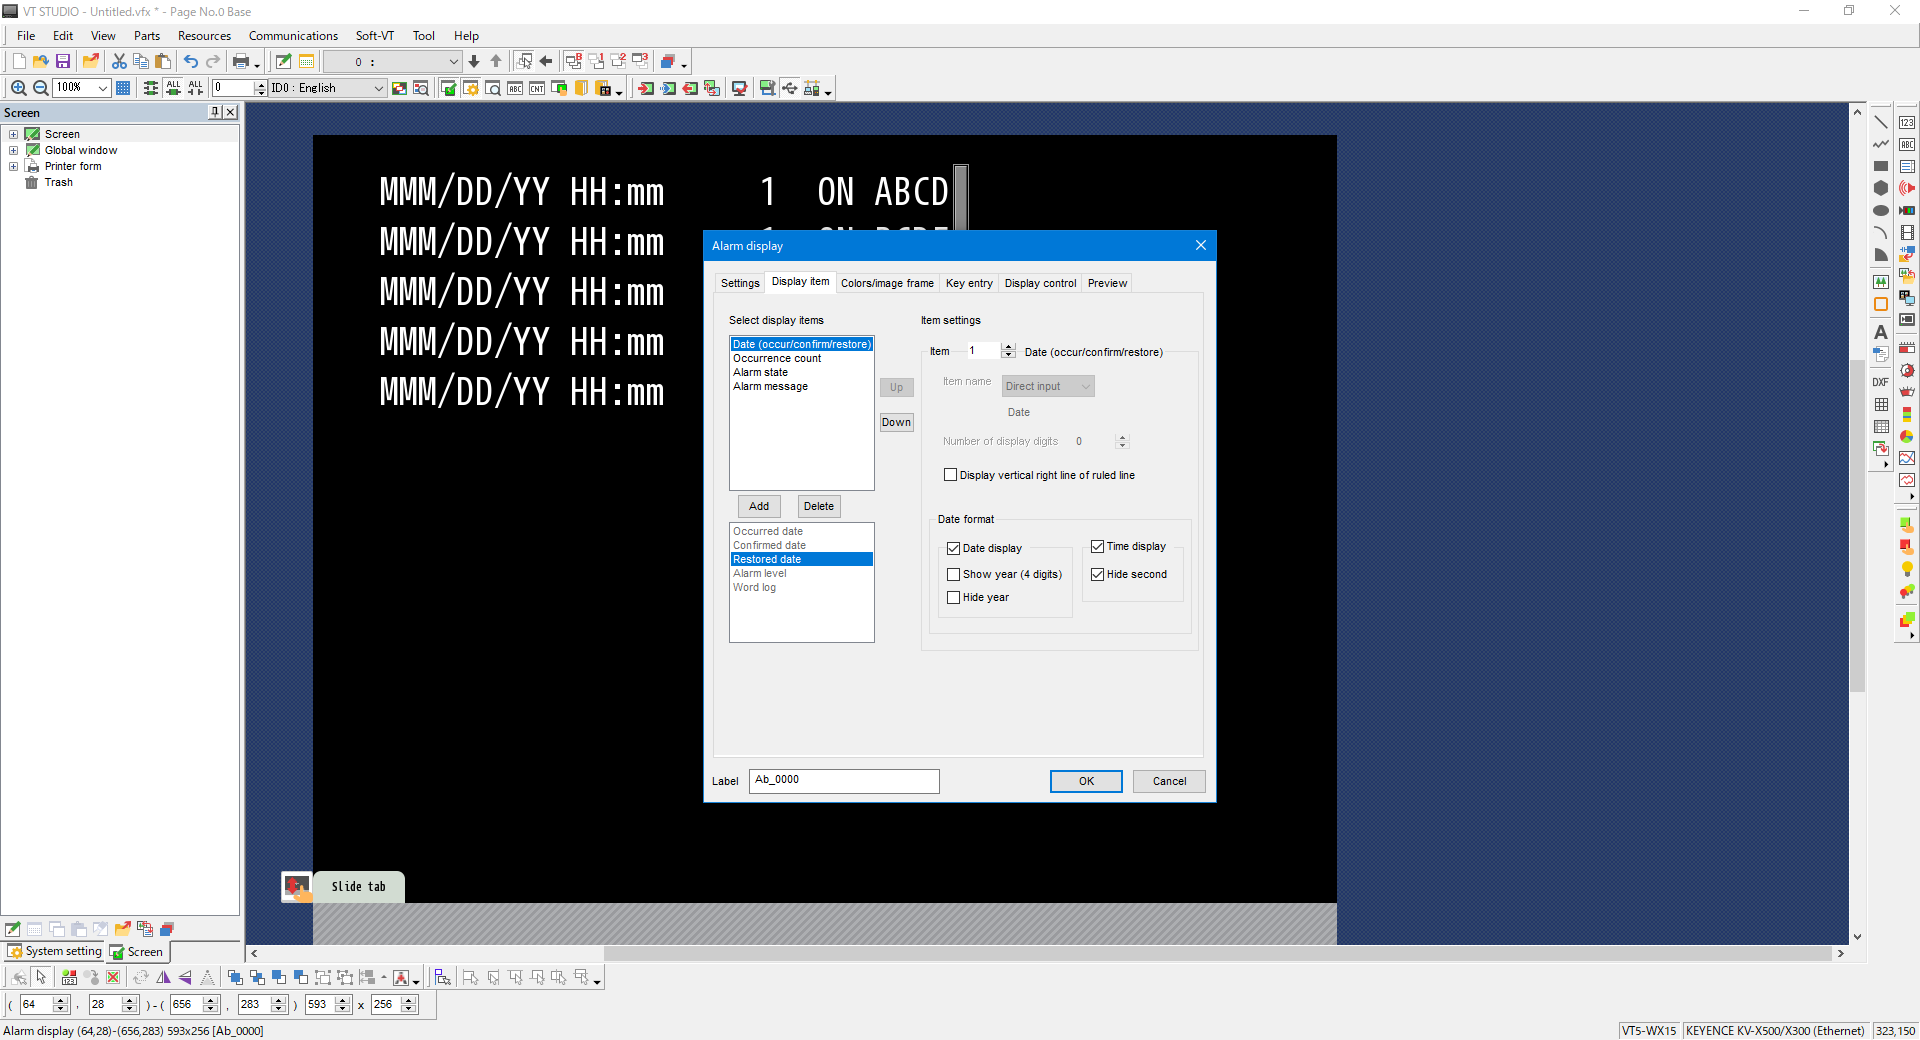Image resolution: width=1920 pixels, height=1040 pixels.
Task: Open the language ID0 : English dropdown
Action: [378, 88]
